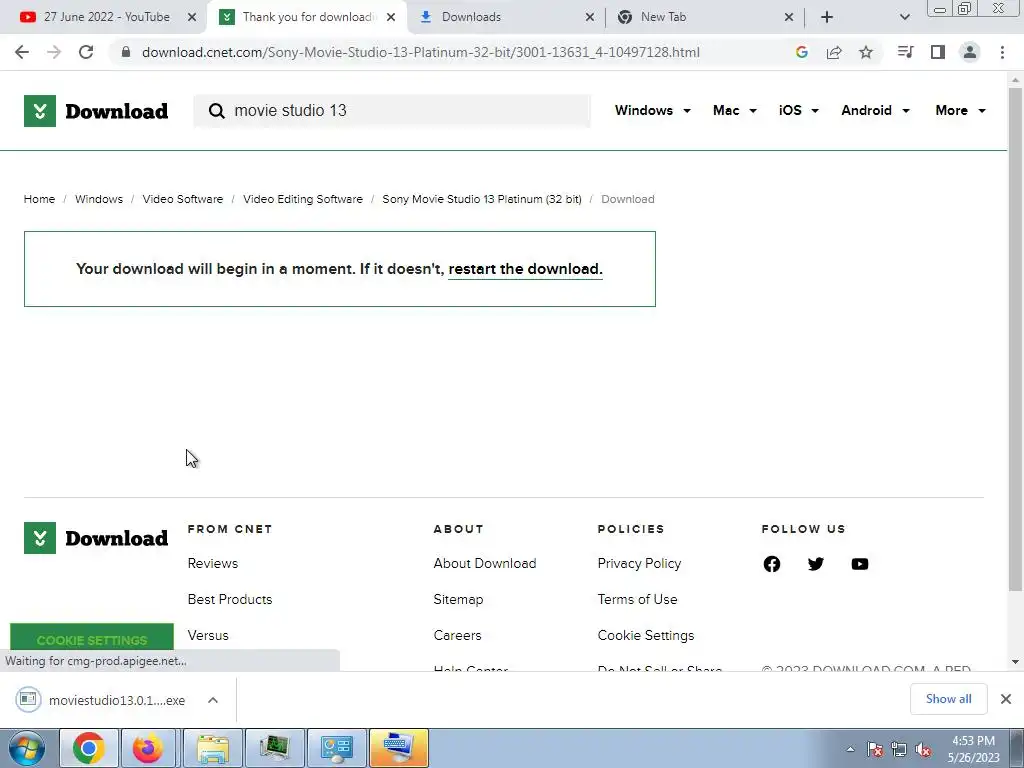This screenshot has height=768, width=1024.
Task: Open the Video Editing Software breadcrumb
Action: (302, 199)
